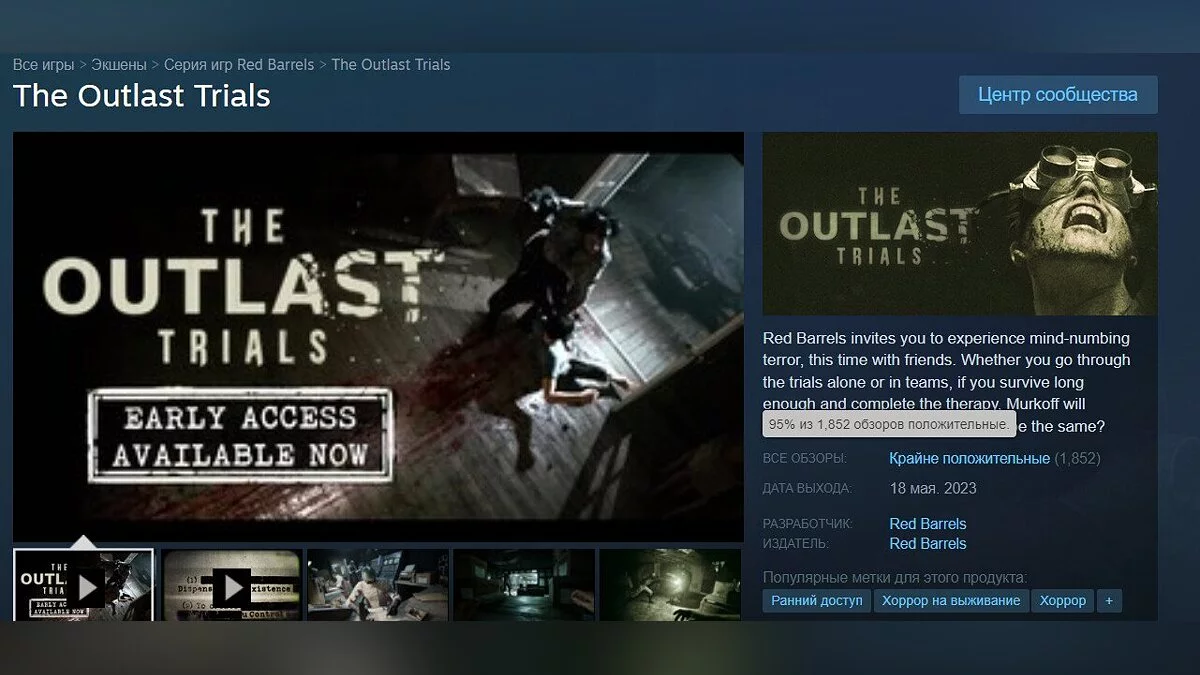1200x675 pixels.
Task: Open 'Крайне положительные' reviews summary
Action: point(969,459)
